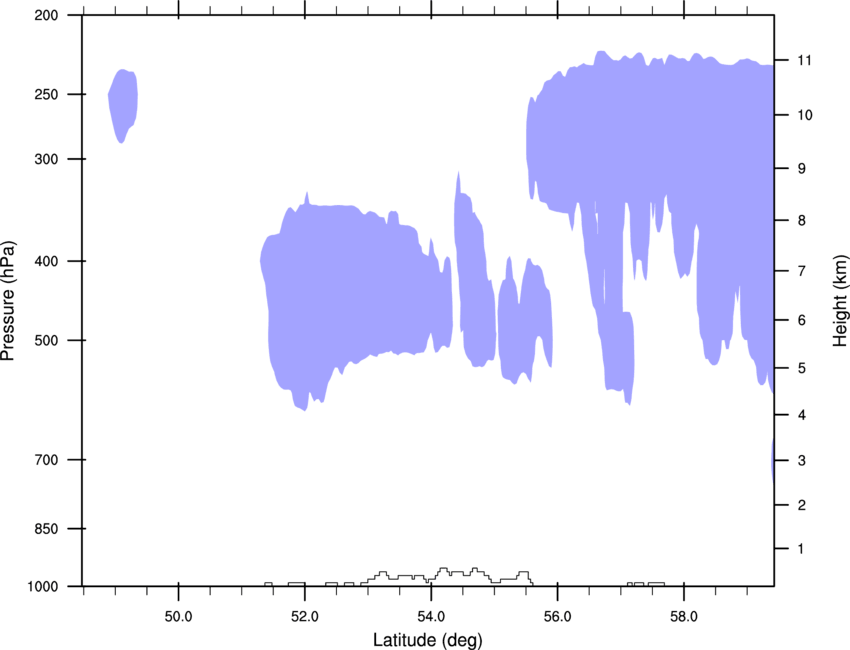Select the 700 hPa pressure tick label
This screenshot has width=850, height=650.
click(x=46, y=460)
